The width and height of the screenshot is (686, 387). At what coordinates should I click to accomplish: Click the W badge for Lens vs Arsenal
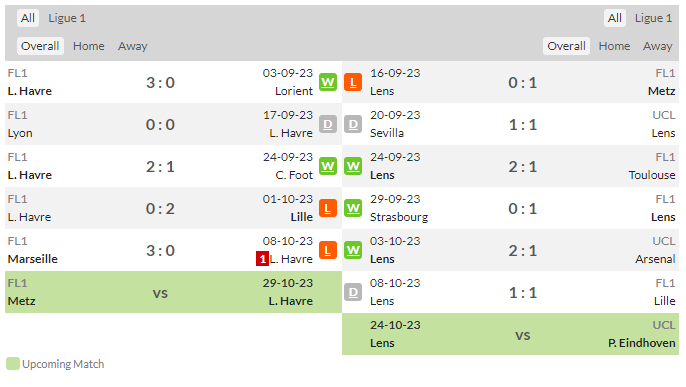pyautogui.click(x=353, y=251)
